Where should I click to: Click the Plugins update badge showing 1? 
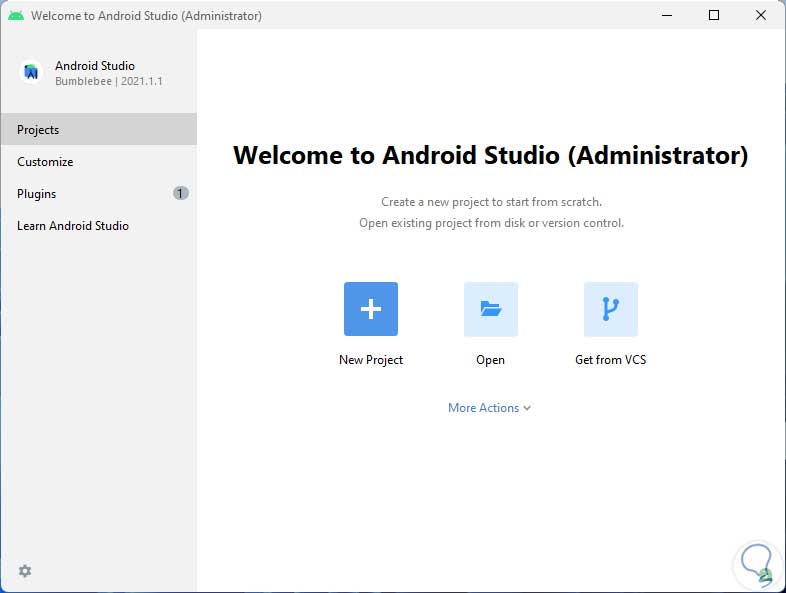coord(180,193)
